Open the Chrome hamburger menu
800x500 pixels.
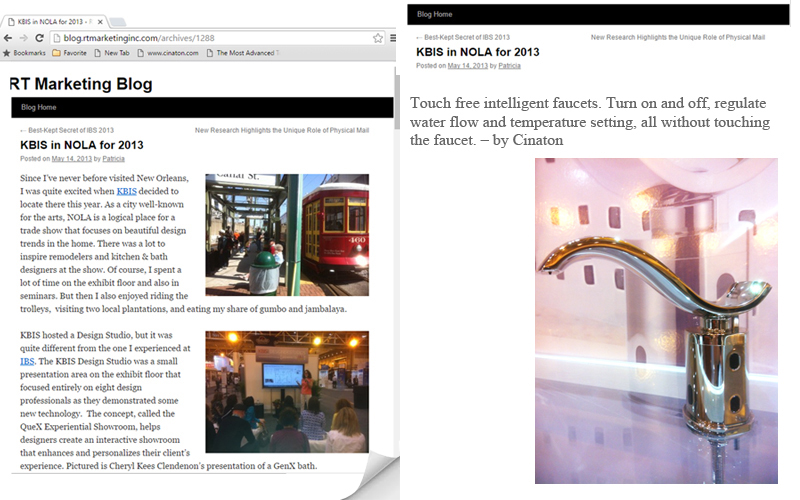pos(393,38)
